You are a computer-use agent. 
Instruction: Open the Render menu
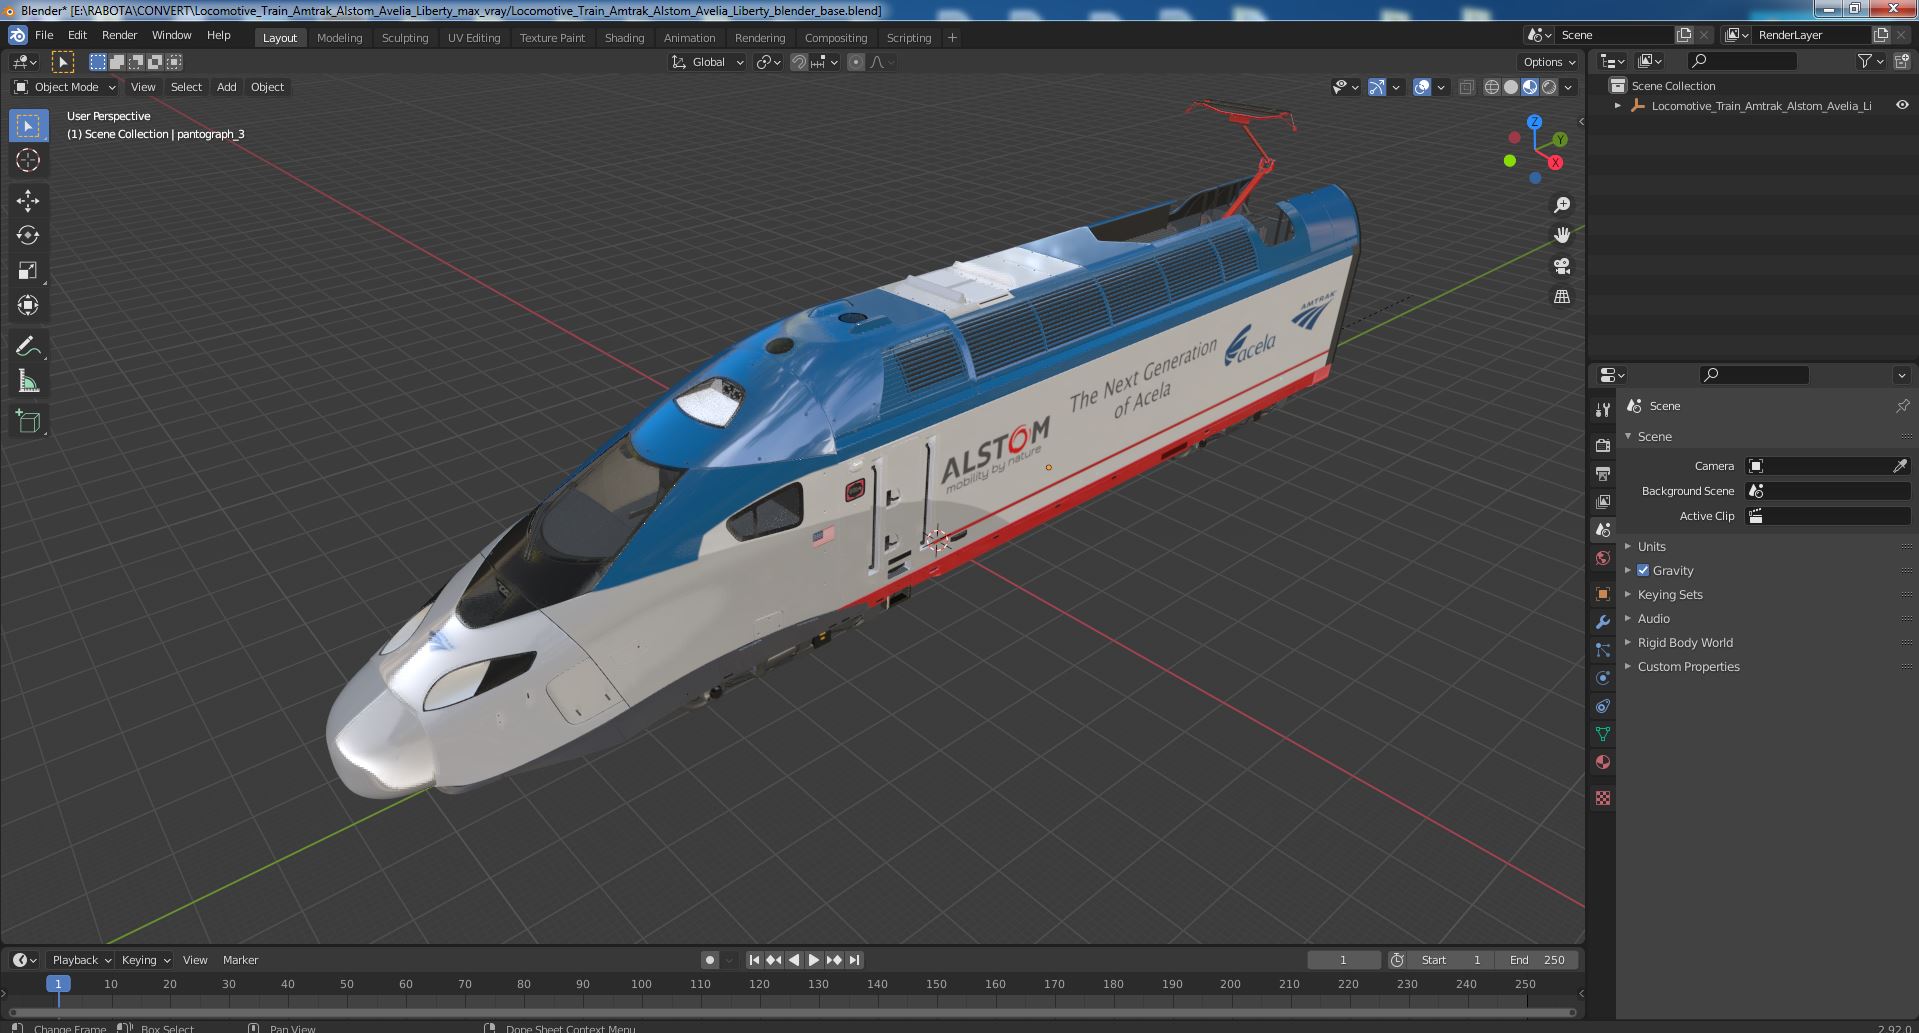click(x=119, y=35)
